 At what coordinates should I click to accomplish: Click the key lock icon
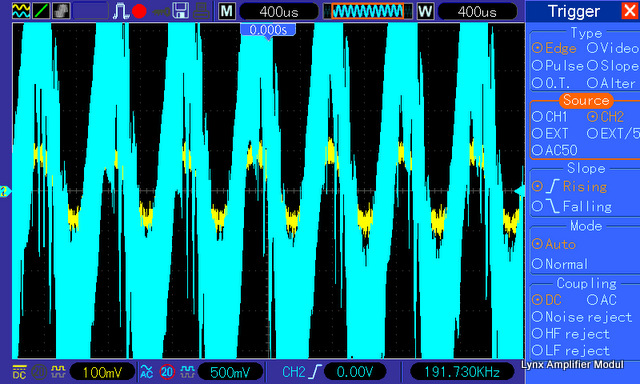(160, 12)
